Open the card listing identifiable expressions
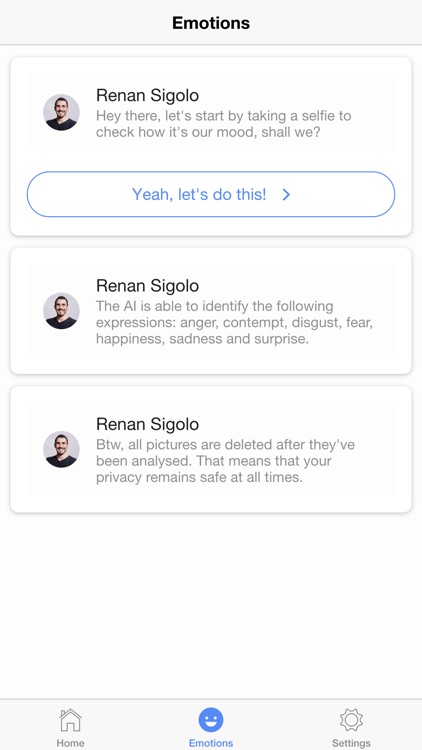The image size is (422, 750). point(211,311)
